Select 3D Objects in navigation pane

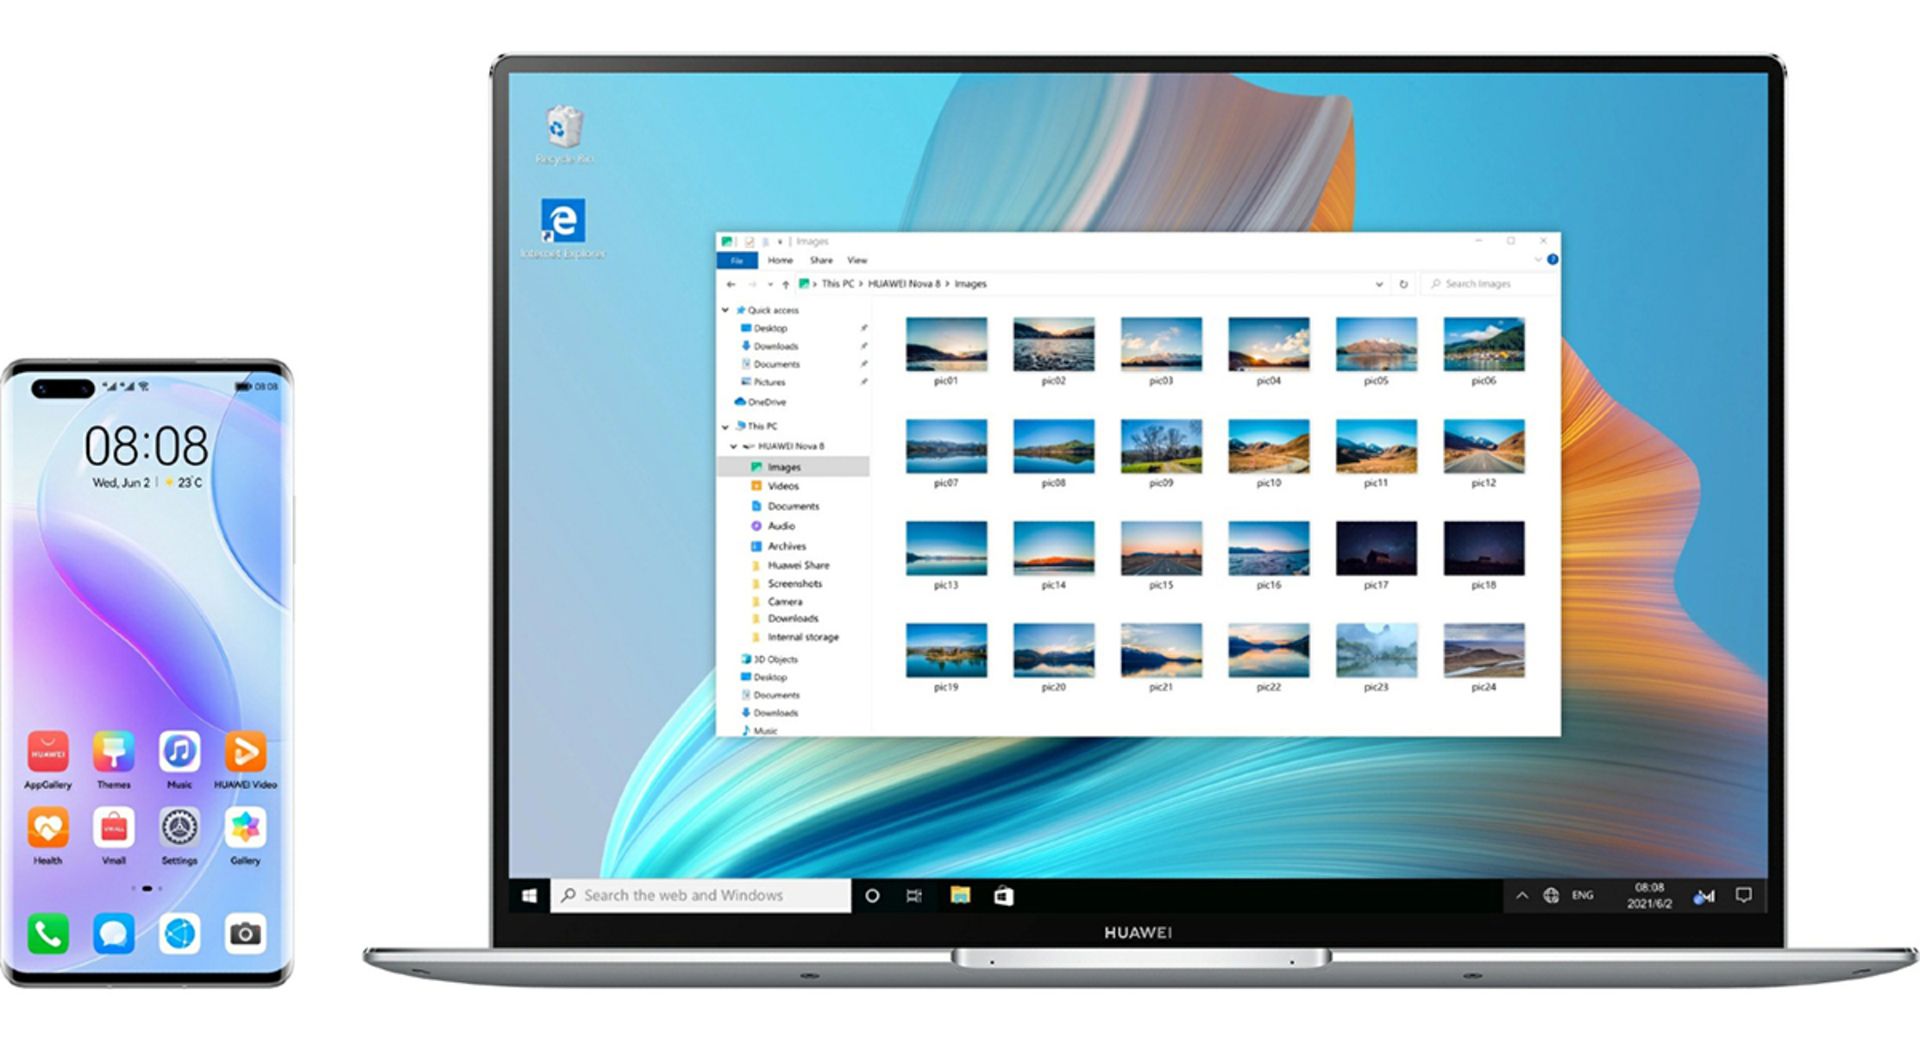[768, 659]
